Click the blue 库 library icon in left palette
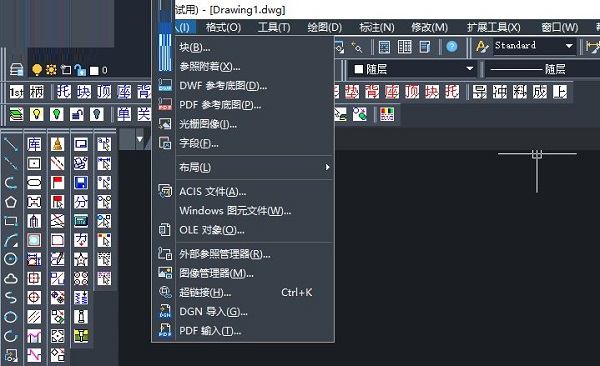Screen dimensions: 600x366 pyautogui.click(x=34, y=144)
